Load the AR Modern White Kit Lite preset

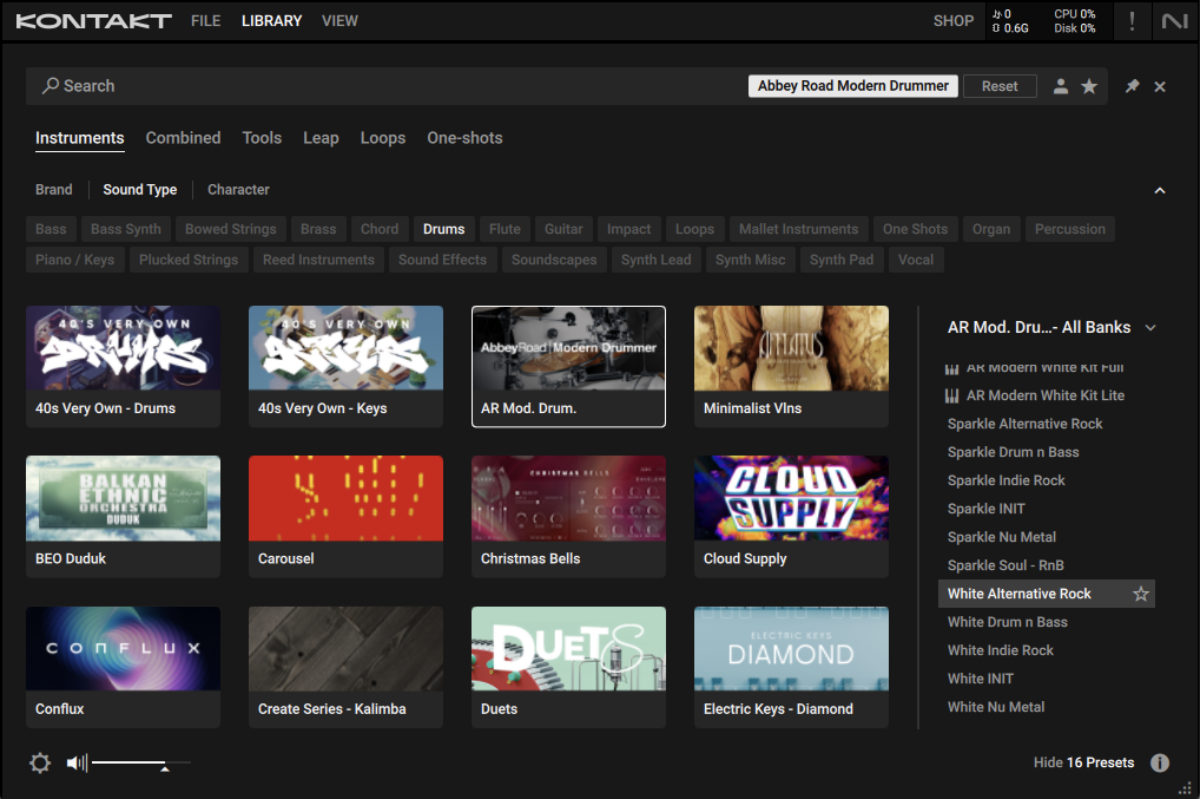click(x=1046, y=396)
